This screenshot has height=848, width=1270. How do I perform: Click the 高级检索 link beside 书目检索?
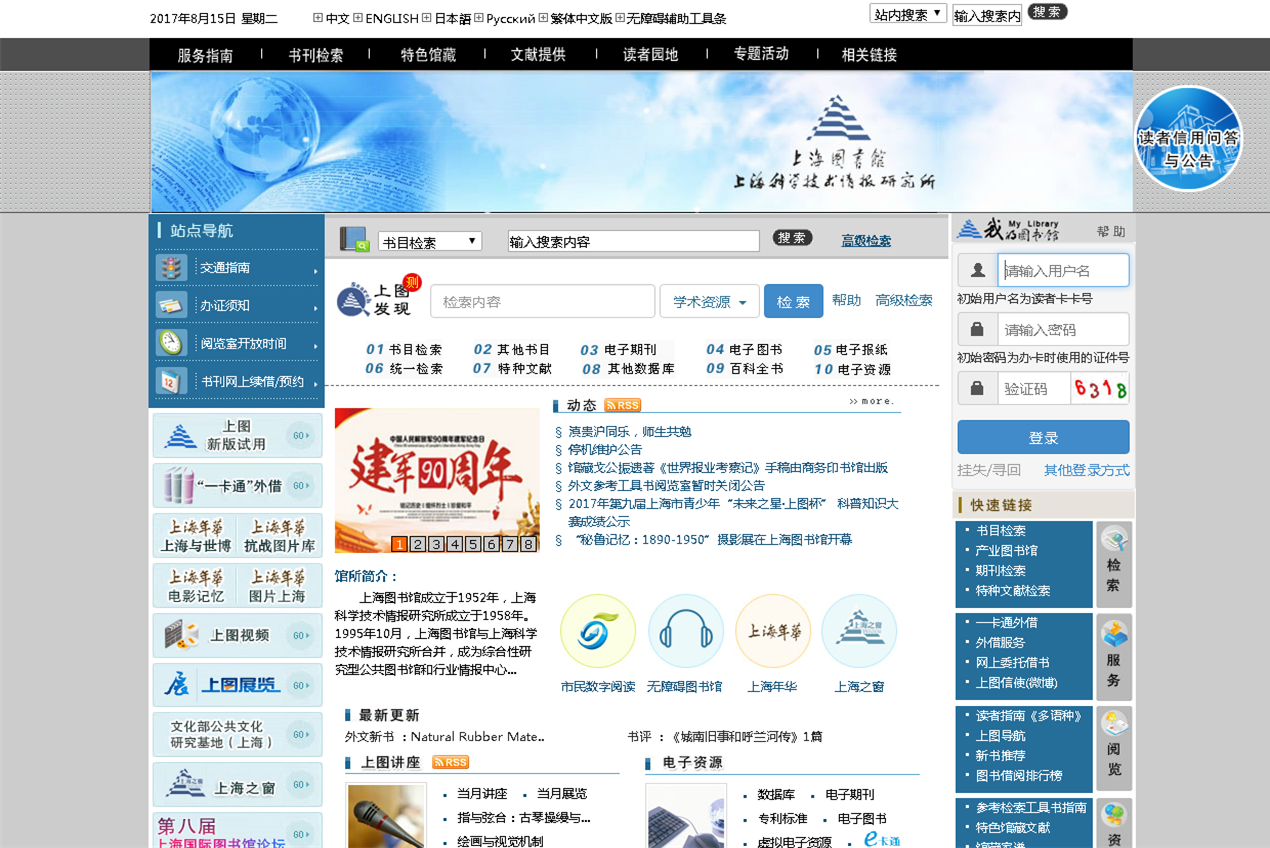(866, 241)
